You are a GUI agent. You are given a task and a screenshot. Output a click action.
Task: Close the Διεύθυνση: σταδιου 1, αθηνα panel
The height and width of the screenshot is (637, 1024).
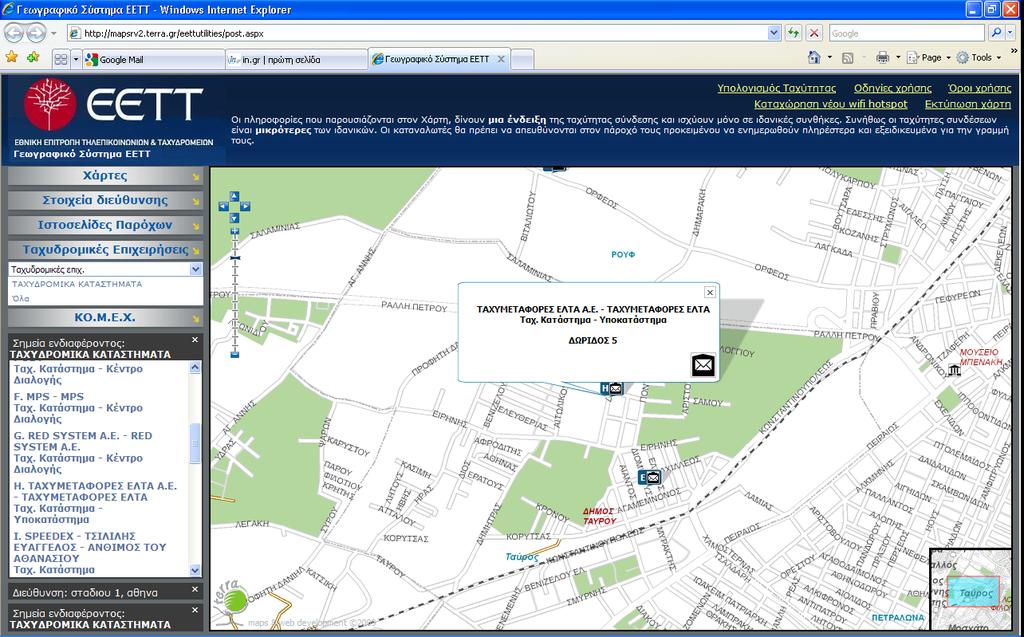195,589
